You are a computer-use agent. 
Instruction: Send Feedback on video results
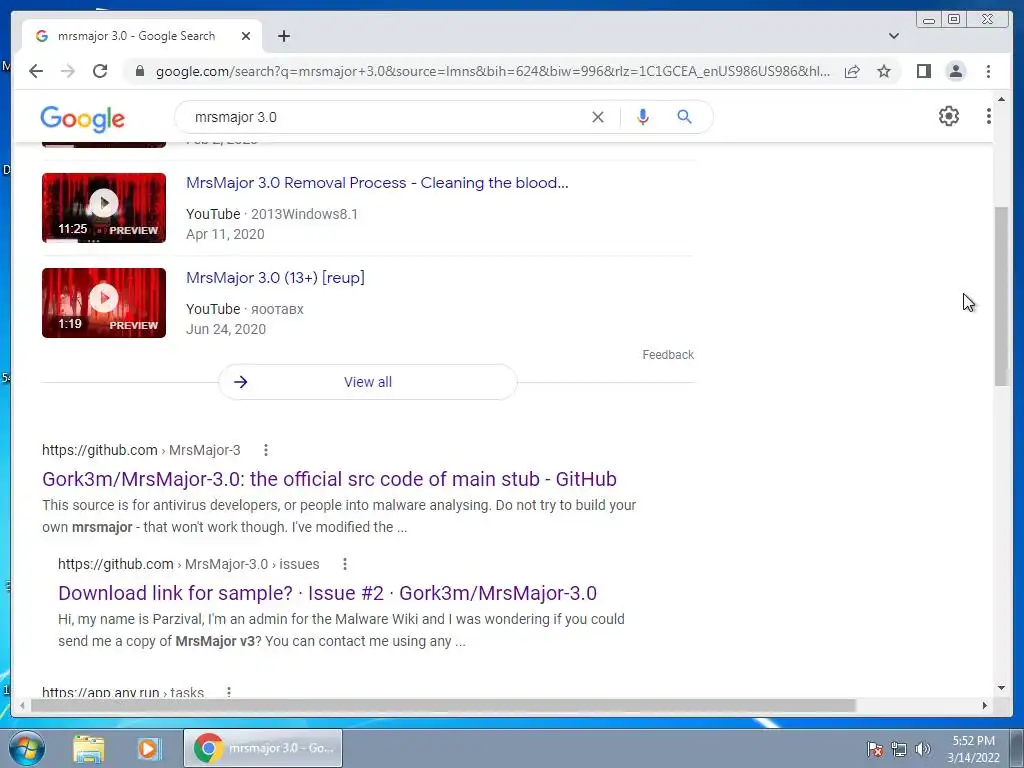point(667,355)
